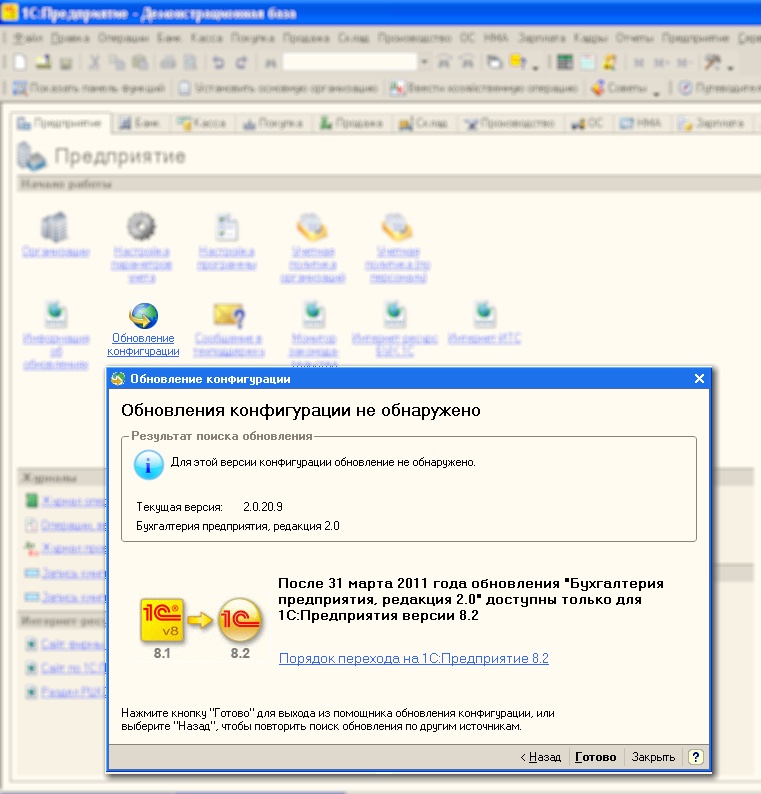Click the envelope icon Сообщение в техподдержку
The width and height of the screenshot is (761, 794).
(x=229, y=315)
